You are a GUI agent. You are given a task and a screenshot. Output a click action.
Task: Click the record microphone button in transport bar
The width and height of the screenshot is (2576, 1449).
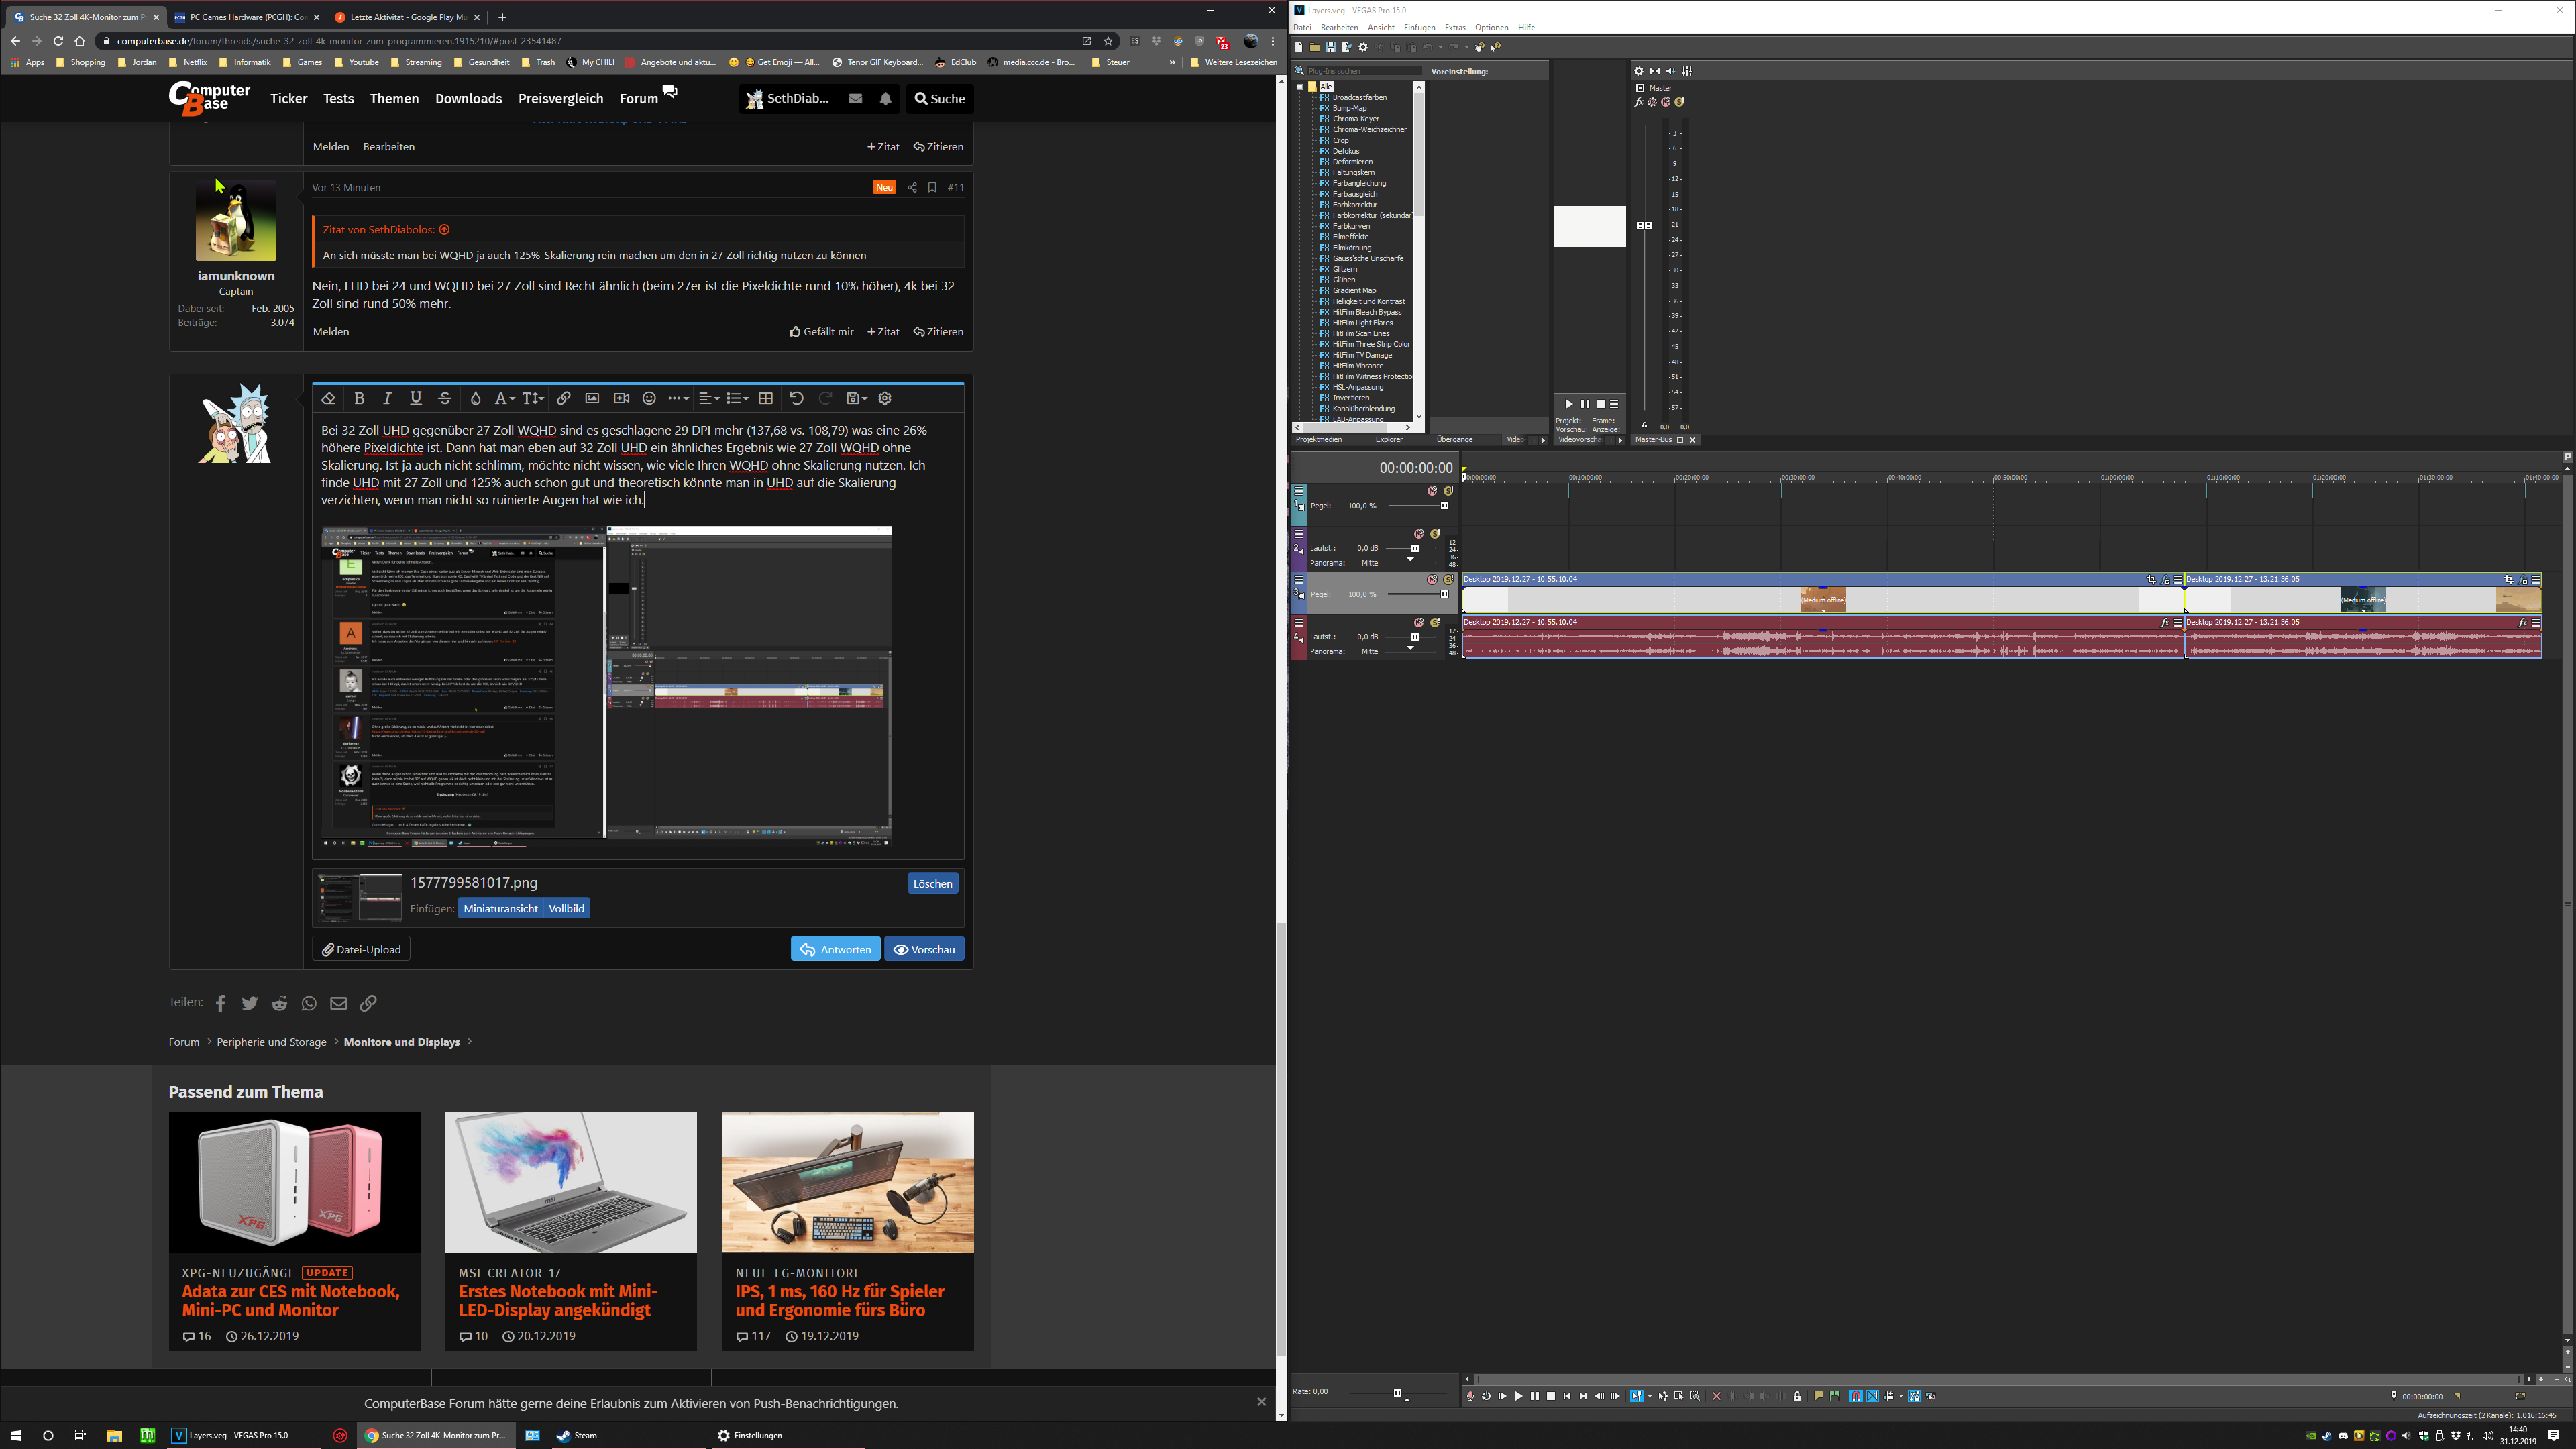[x=1470, y=1396]
